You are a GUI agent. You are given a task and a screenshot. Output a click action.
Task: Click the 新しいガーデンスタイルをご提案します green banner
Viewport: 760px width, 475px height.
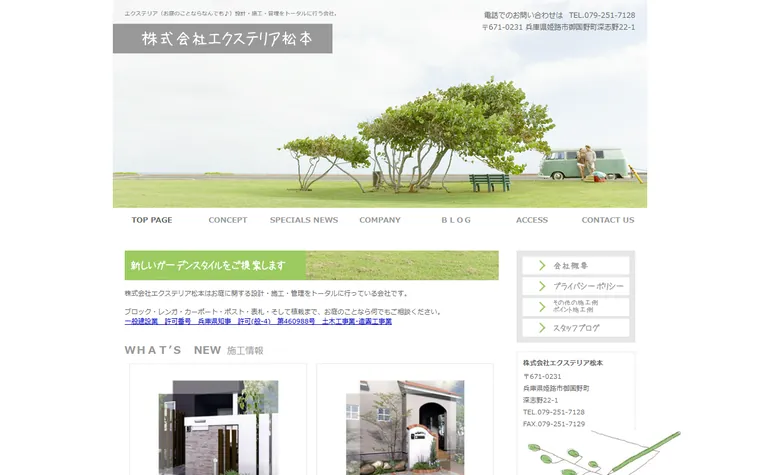312,265
